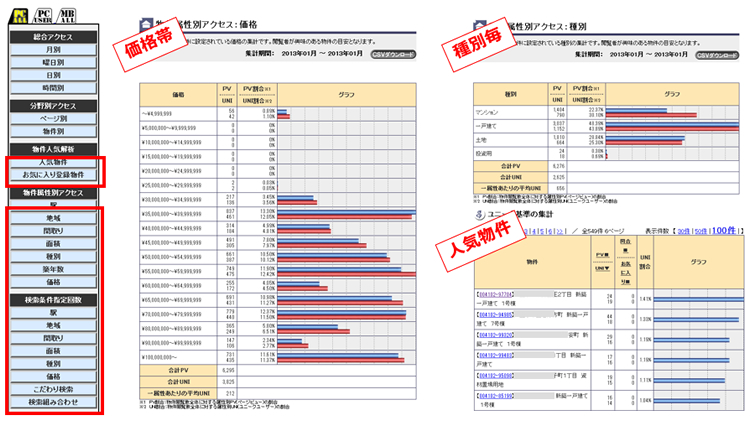Go to page 4 of popular properties

click(x=534, y=232)
